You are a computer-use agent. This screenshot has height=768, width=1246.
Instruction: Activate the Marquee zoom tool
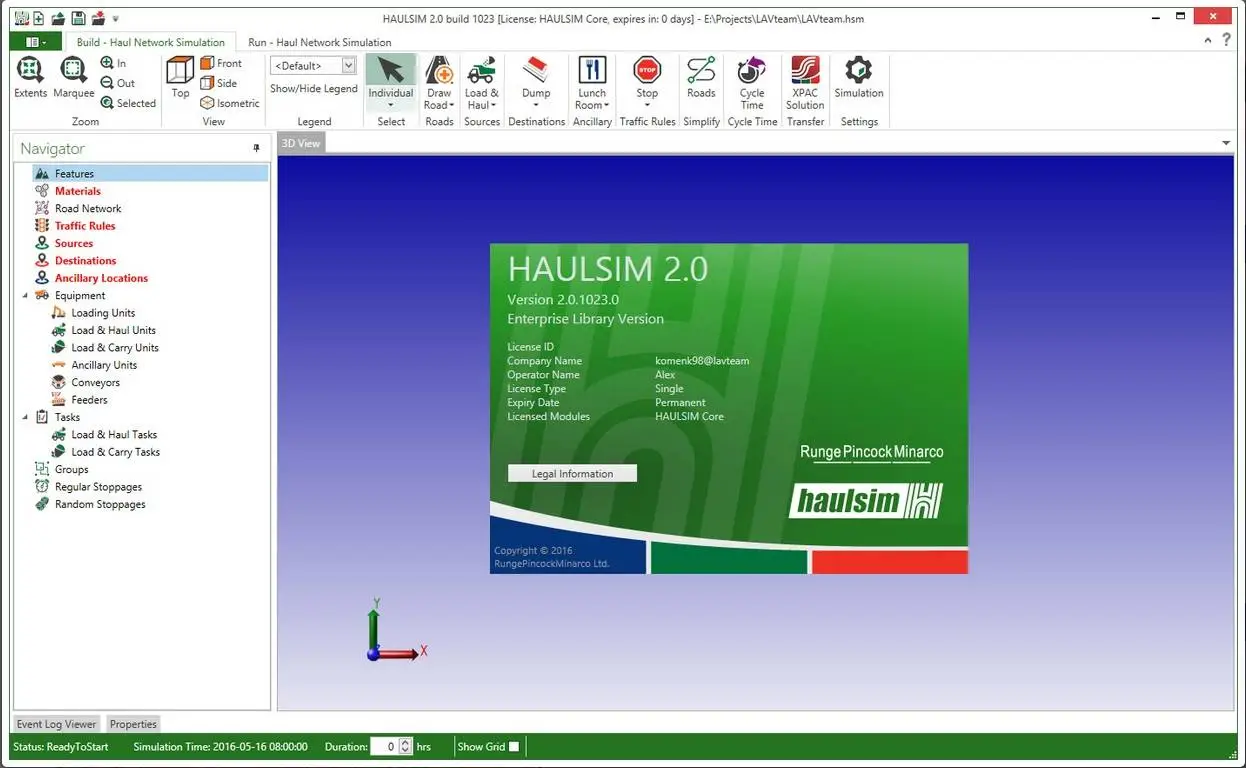coord(73,78)
